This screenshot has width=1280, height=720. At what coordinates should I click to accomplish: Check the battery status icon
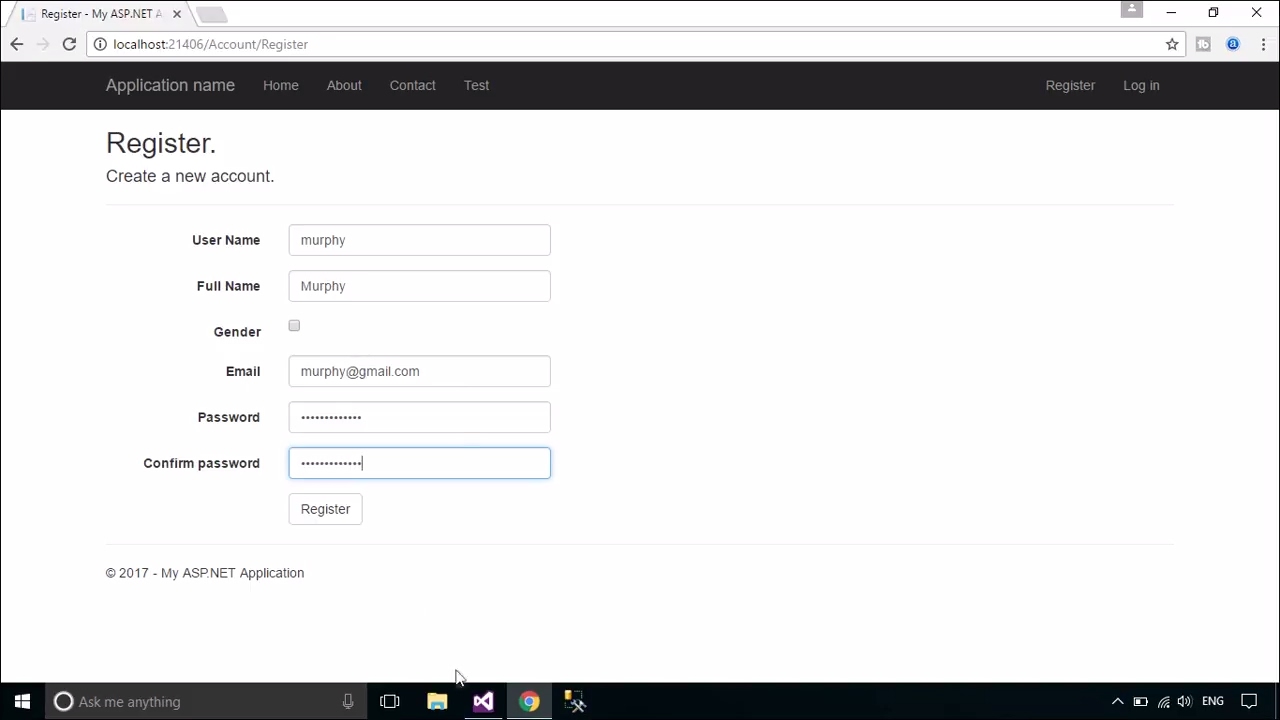(x=1140, y=701)
